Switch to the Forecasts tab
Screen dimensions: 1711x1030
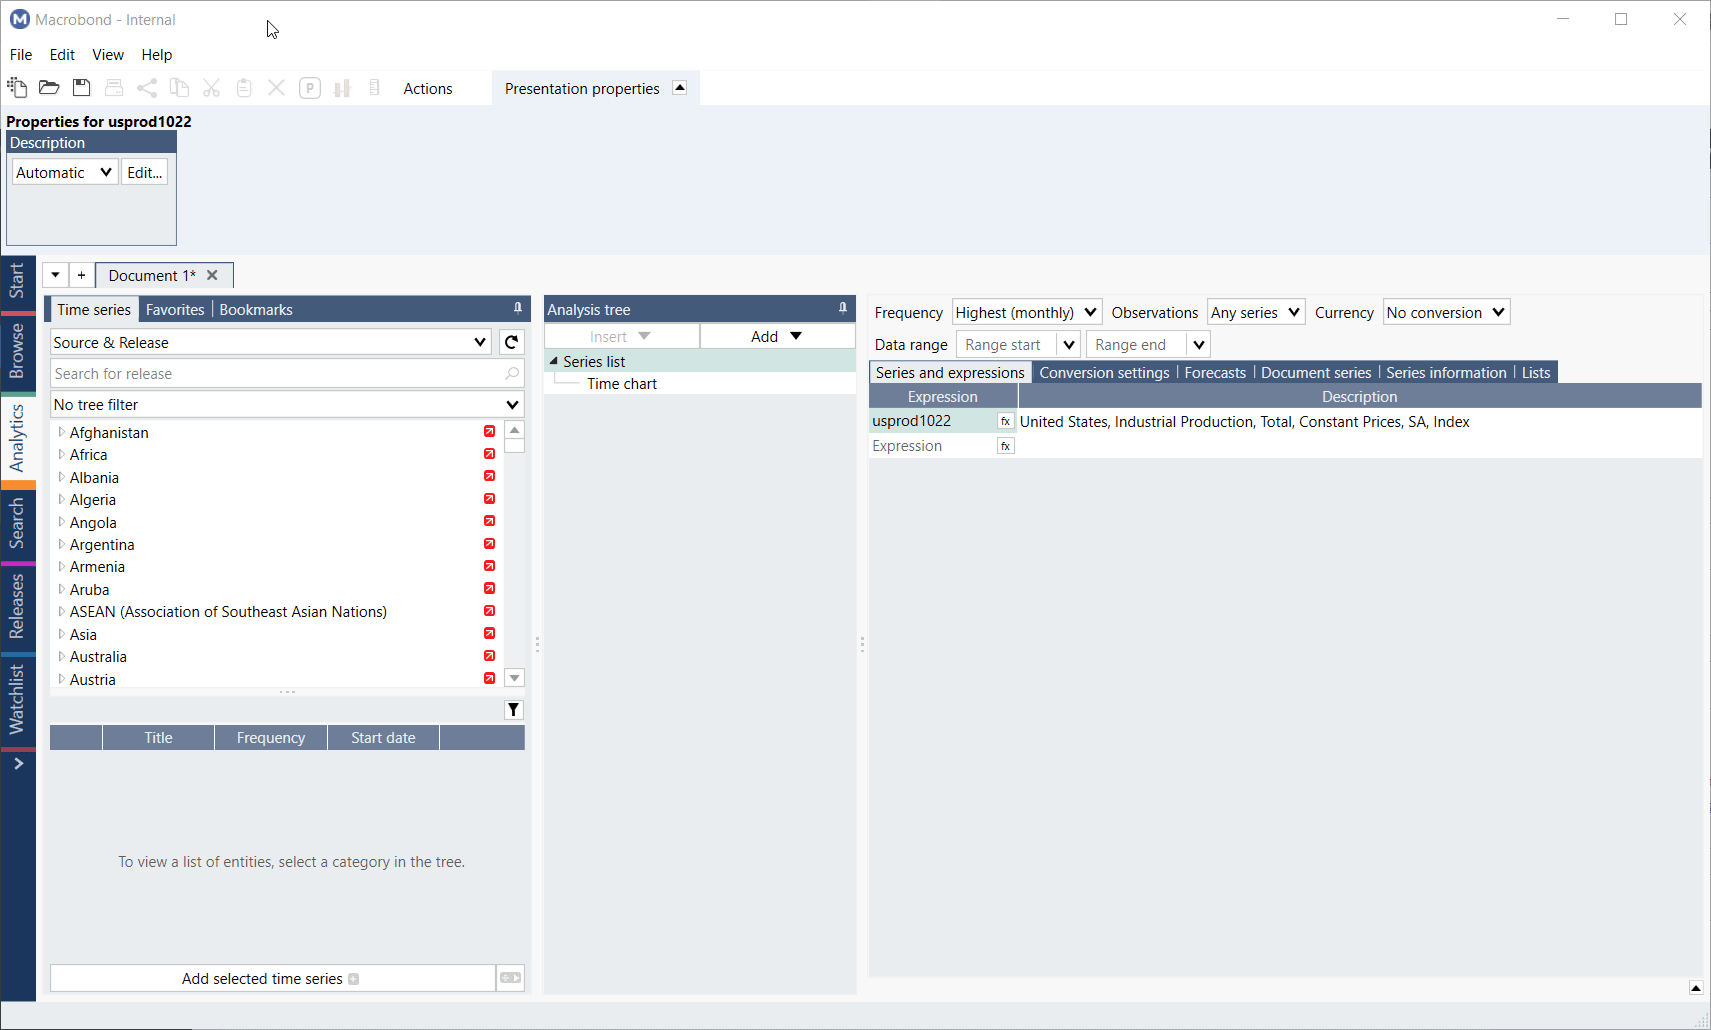[1215, 372]
